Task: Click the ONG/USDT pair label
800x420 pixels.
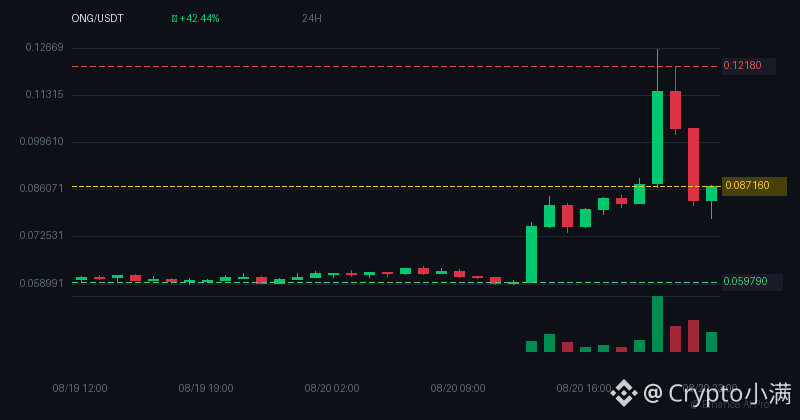Action: 97,18
